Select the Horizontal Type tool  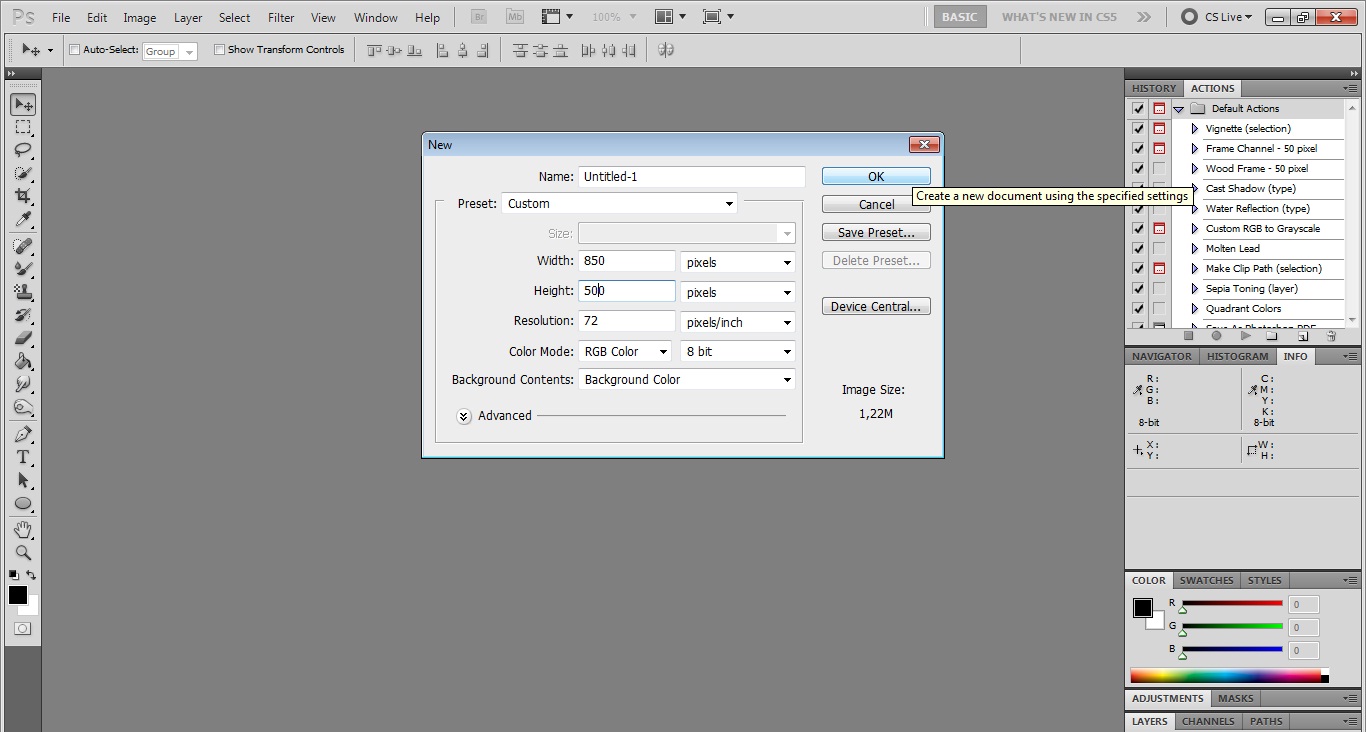point(22,457)
